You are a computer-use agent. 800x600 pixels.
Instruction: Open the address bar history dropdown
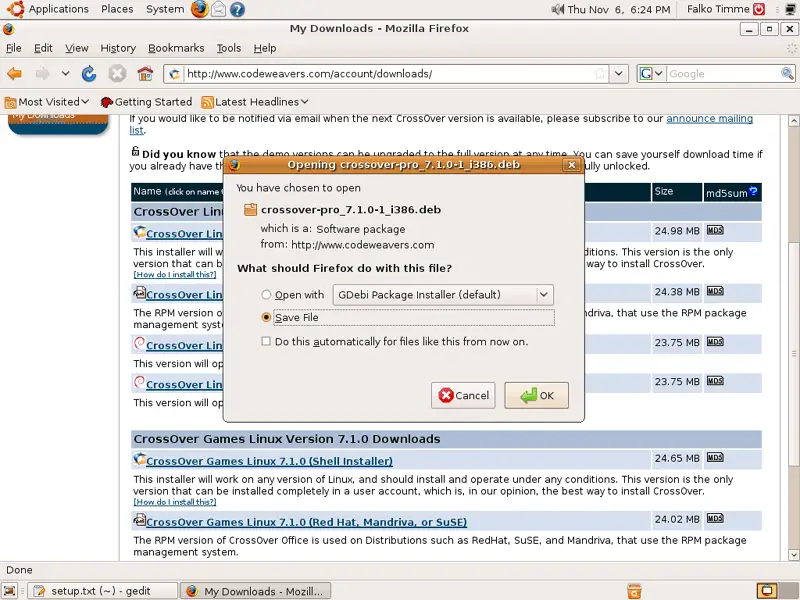618,73
